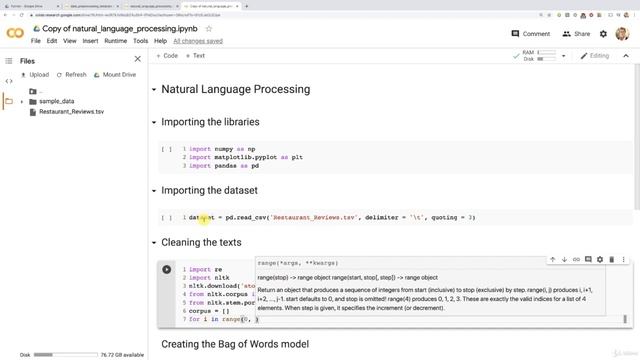
Task: Expand the sample_data folder arrow
Action: click(22, 102)
